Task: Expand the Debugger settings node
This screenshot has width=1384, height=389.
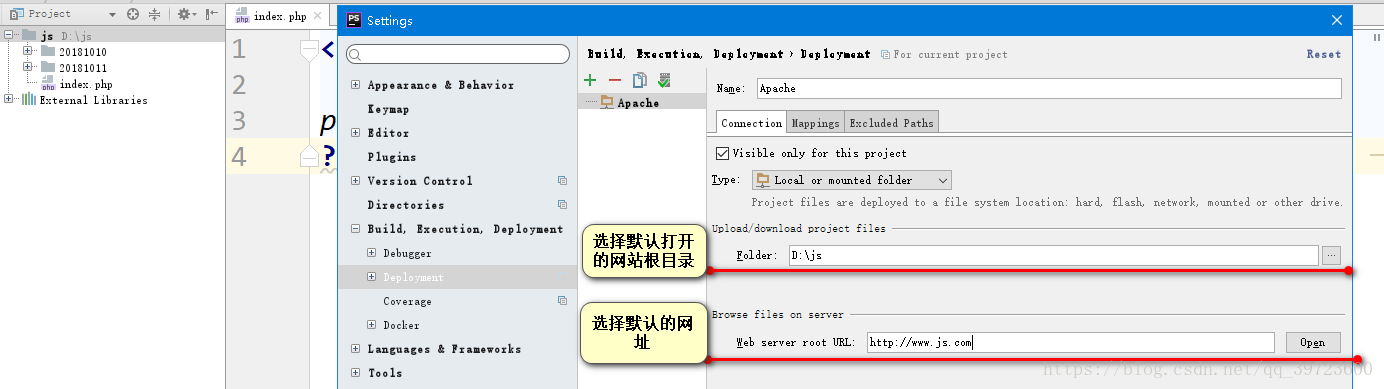Action: click(372, 253)
